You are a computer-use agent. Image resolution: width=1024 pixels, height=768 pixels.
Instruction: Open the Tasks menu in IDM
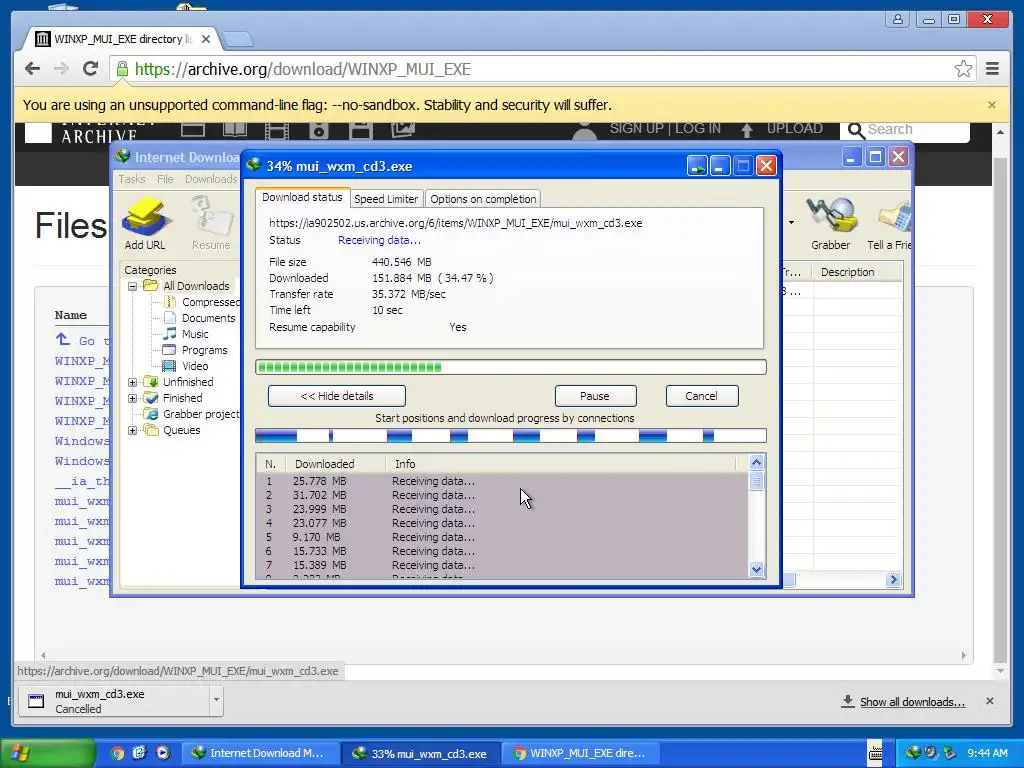point(132,179)
